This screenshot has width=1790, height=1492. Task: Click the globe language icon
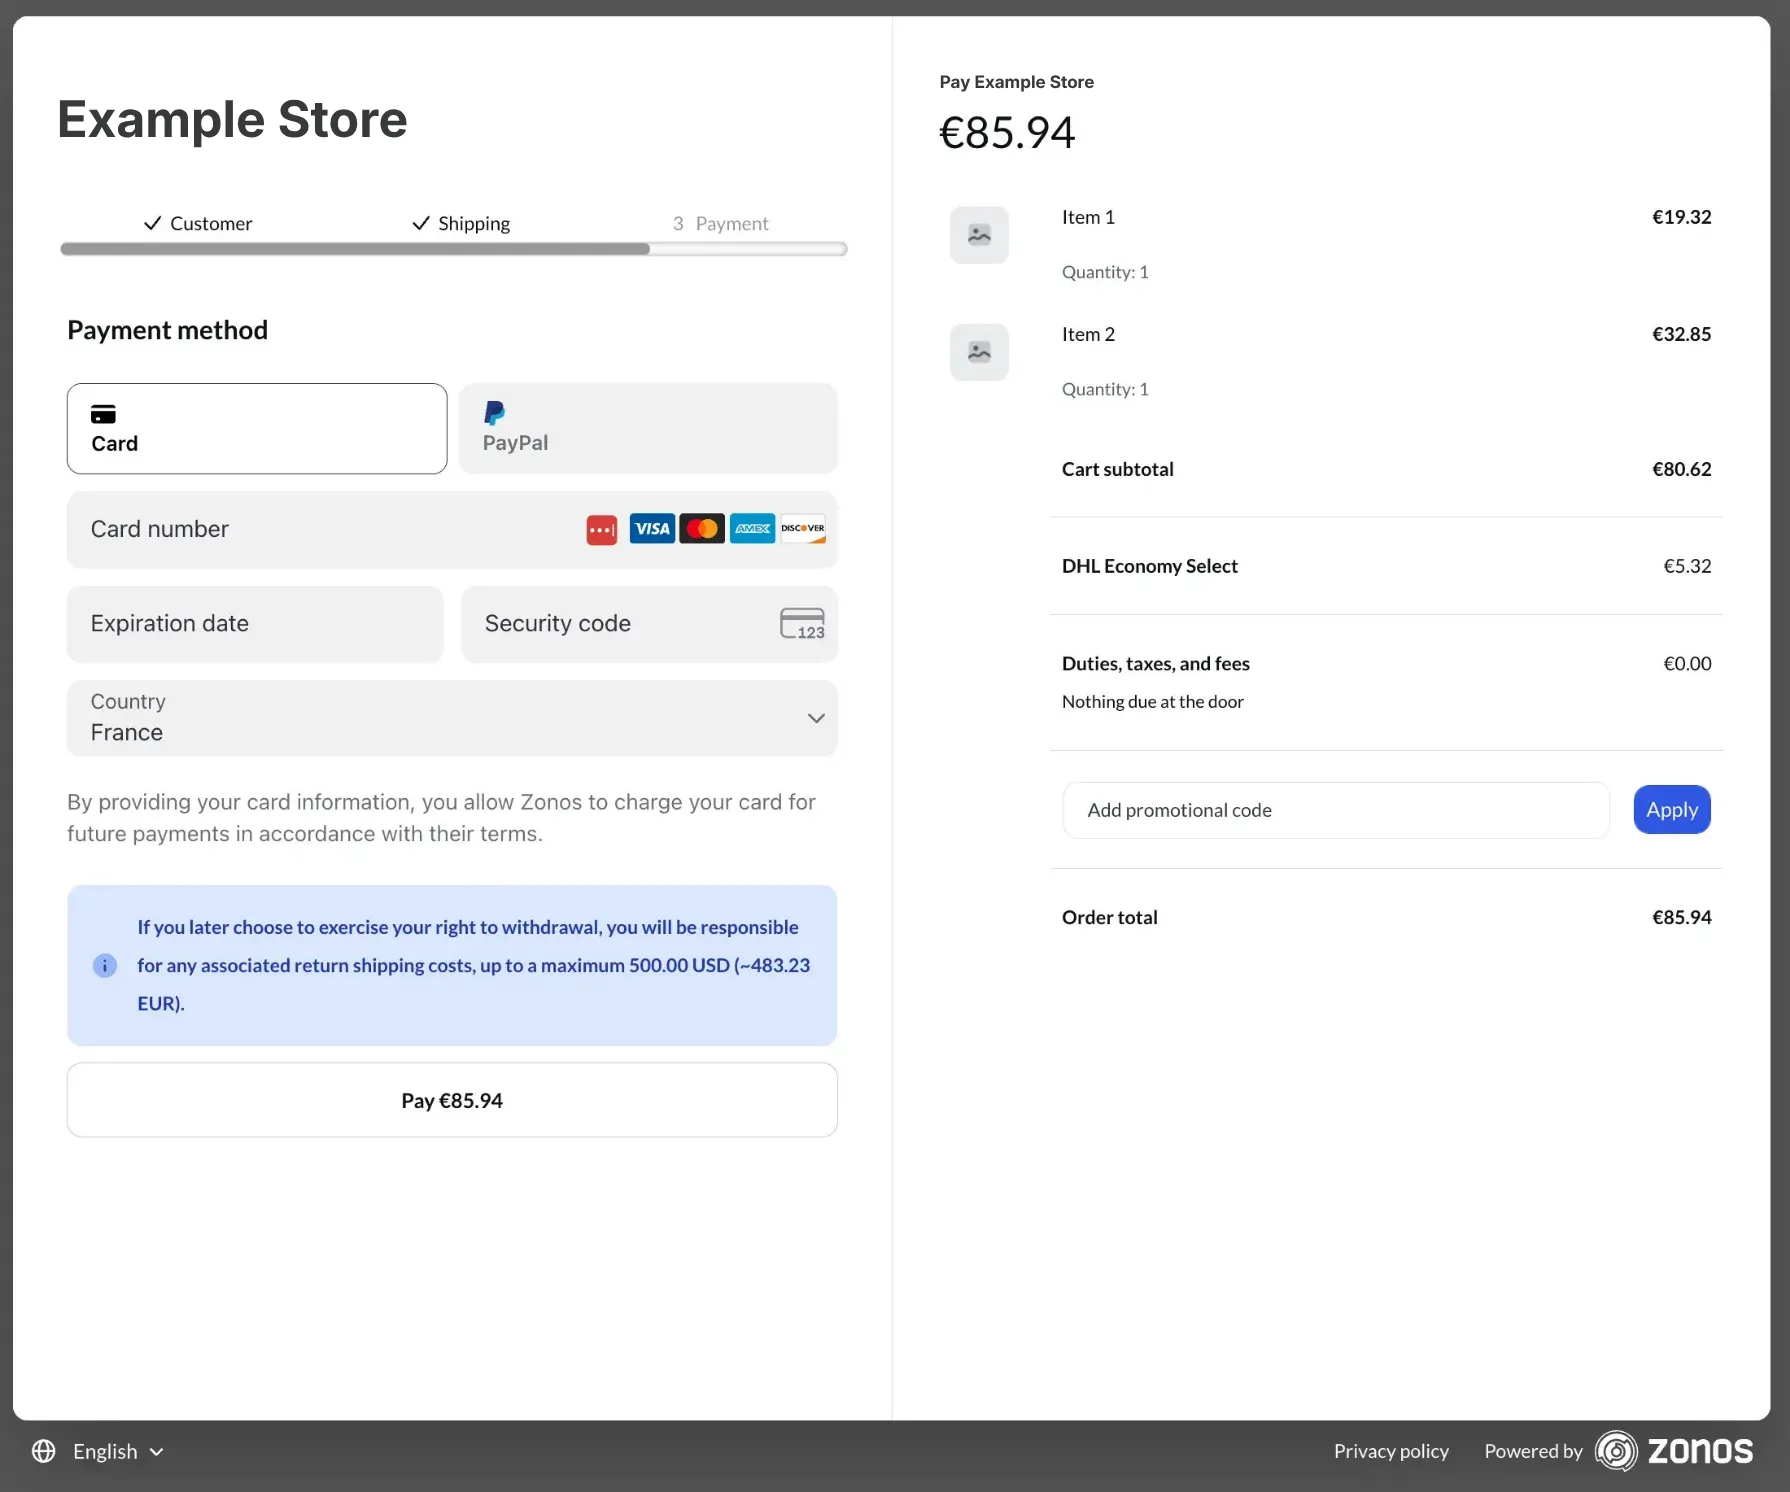tap(44, 1451)
